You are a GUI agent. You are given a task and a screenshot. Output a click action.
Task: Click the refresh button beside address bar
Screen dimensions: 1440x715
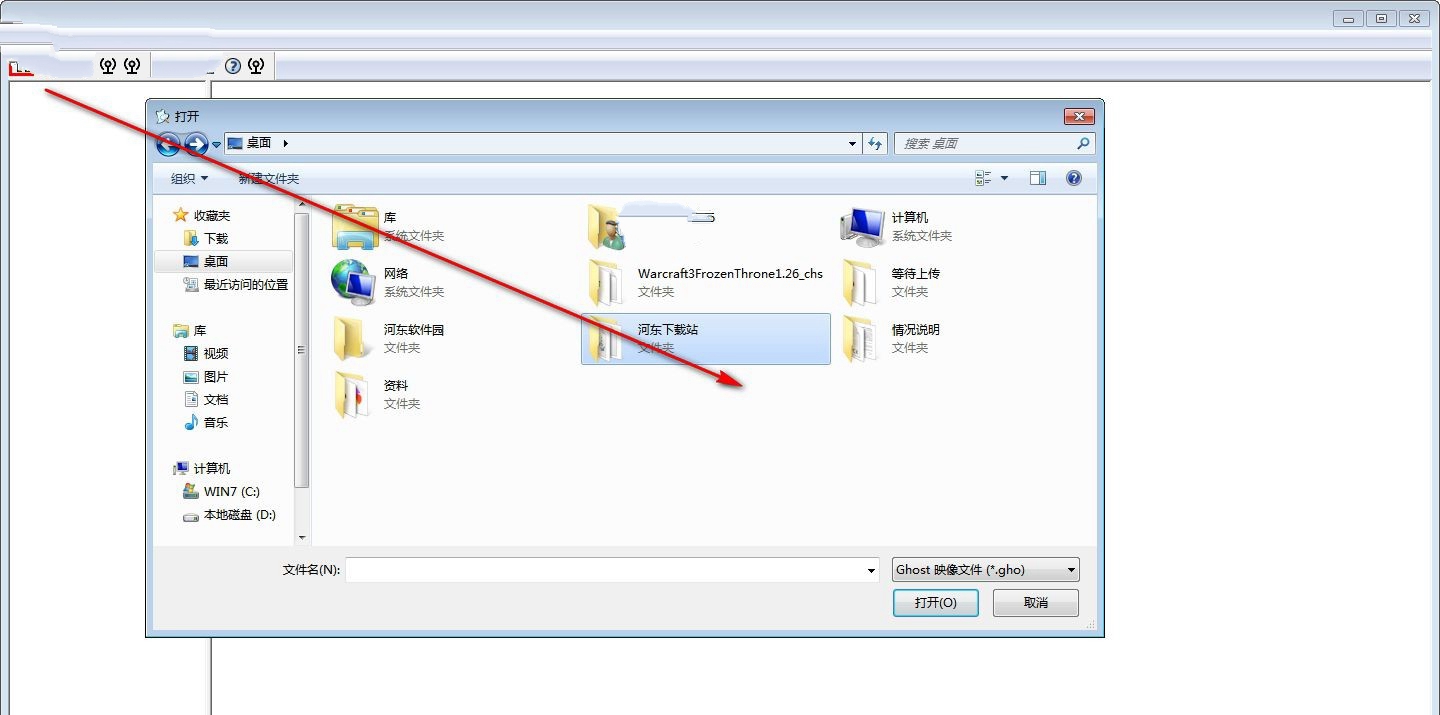(875, 143)
